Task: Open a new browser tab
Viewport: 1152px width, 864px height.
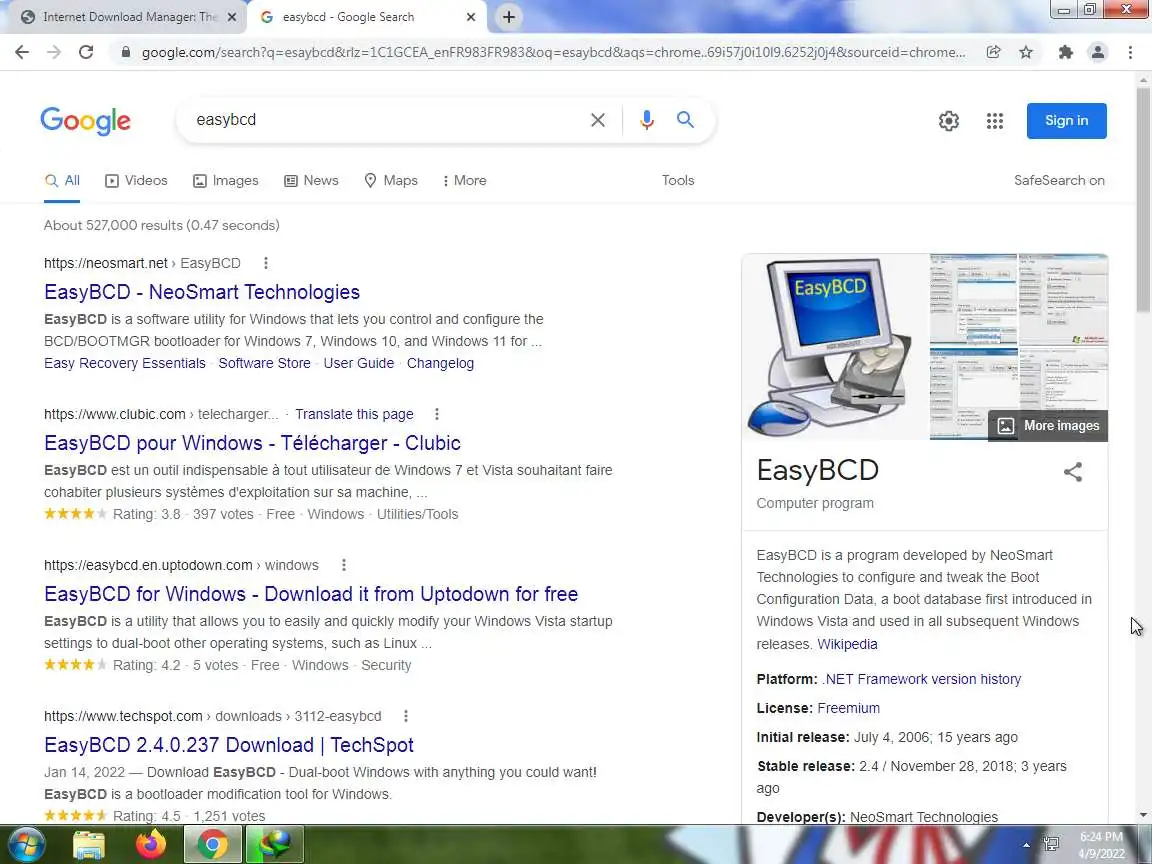Action: (x=508, y=17)
